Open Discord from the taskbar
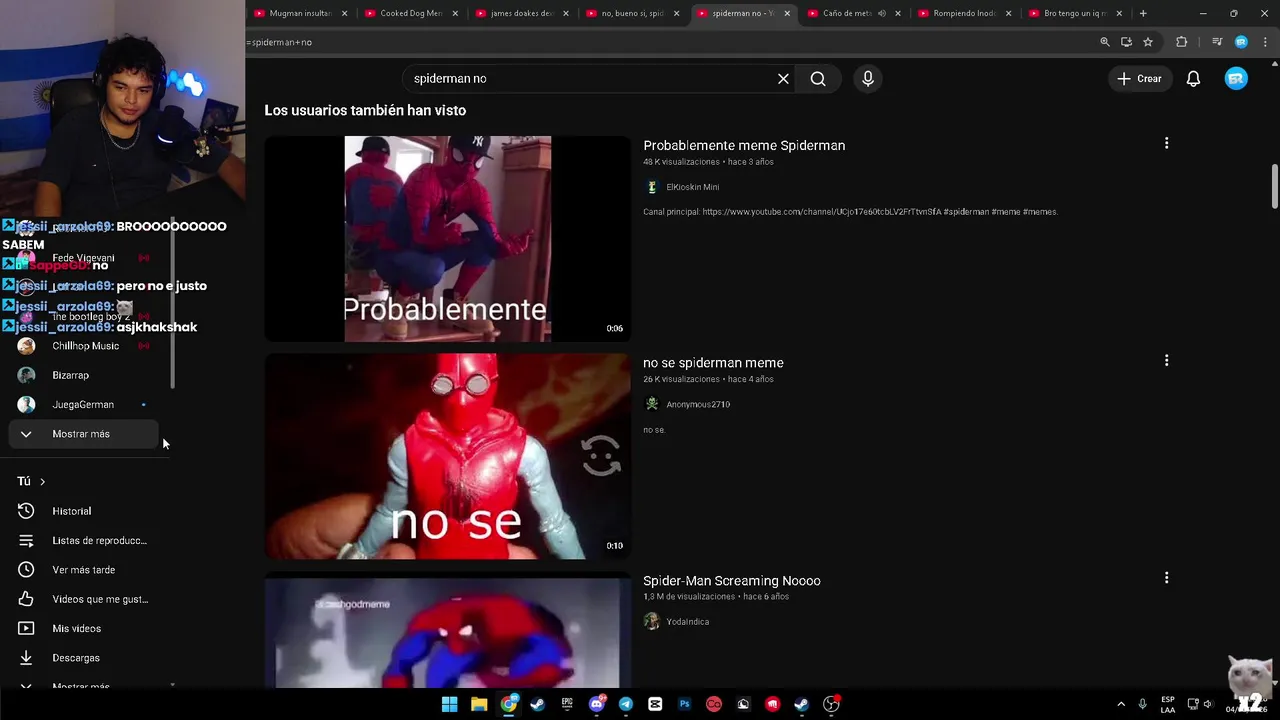The height and width of the screenshot is (720, 1280). click(x=597, y=704)
